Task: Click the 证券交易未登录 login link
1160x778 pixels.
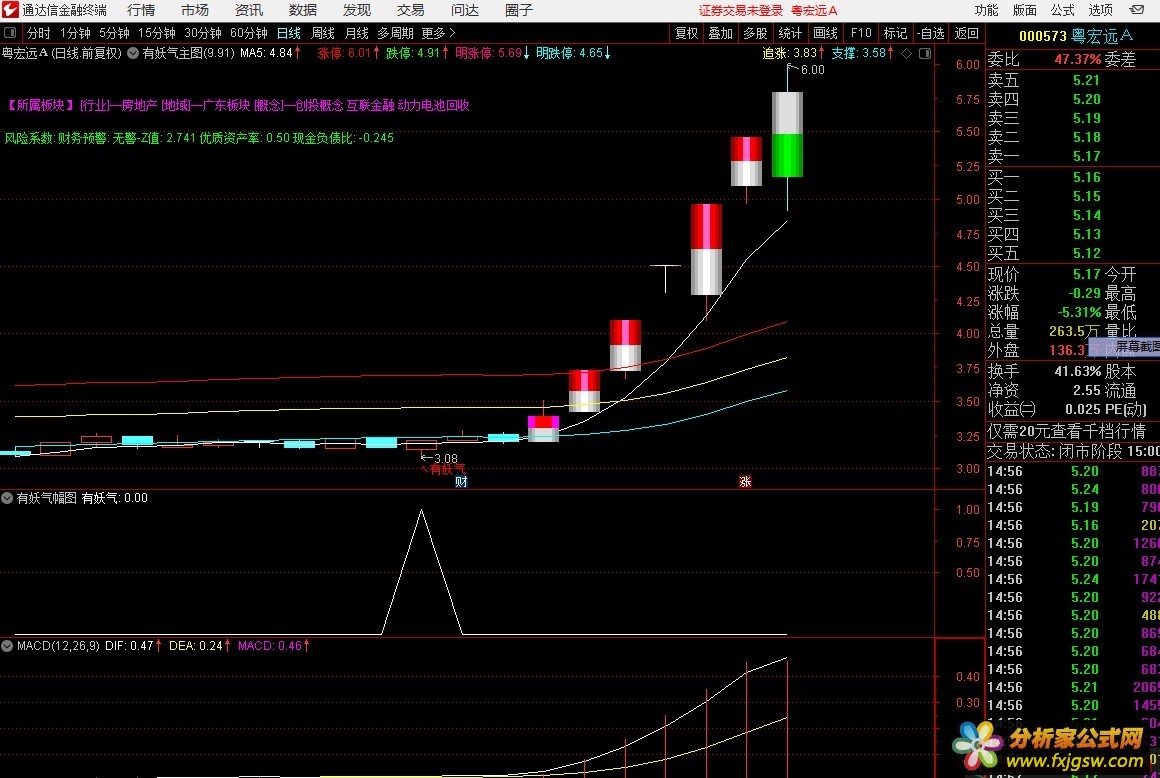Action: pos(741,10)
